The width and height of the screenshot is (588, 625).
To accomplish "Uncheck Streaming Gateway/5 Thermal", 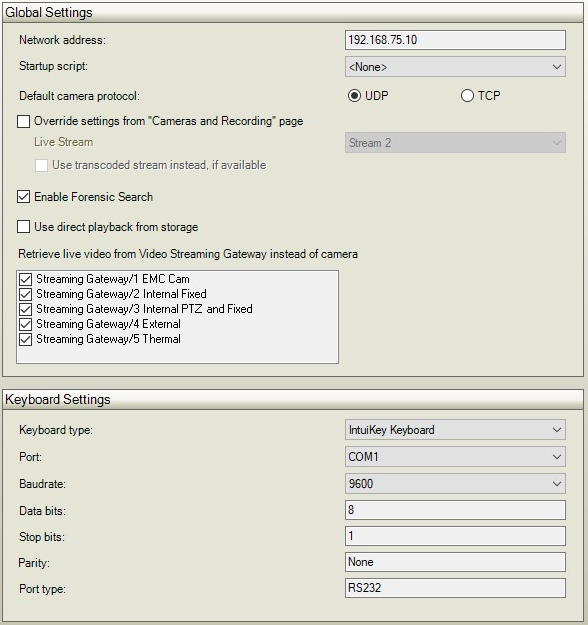I will (26, 339).
